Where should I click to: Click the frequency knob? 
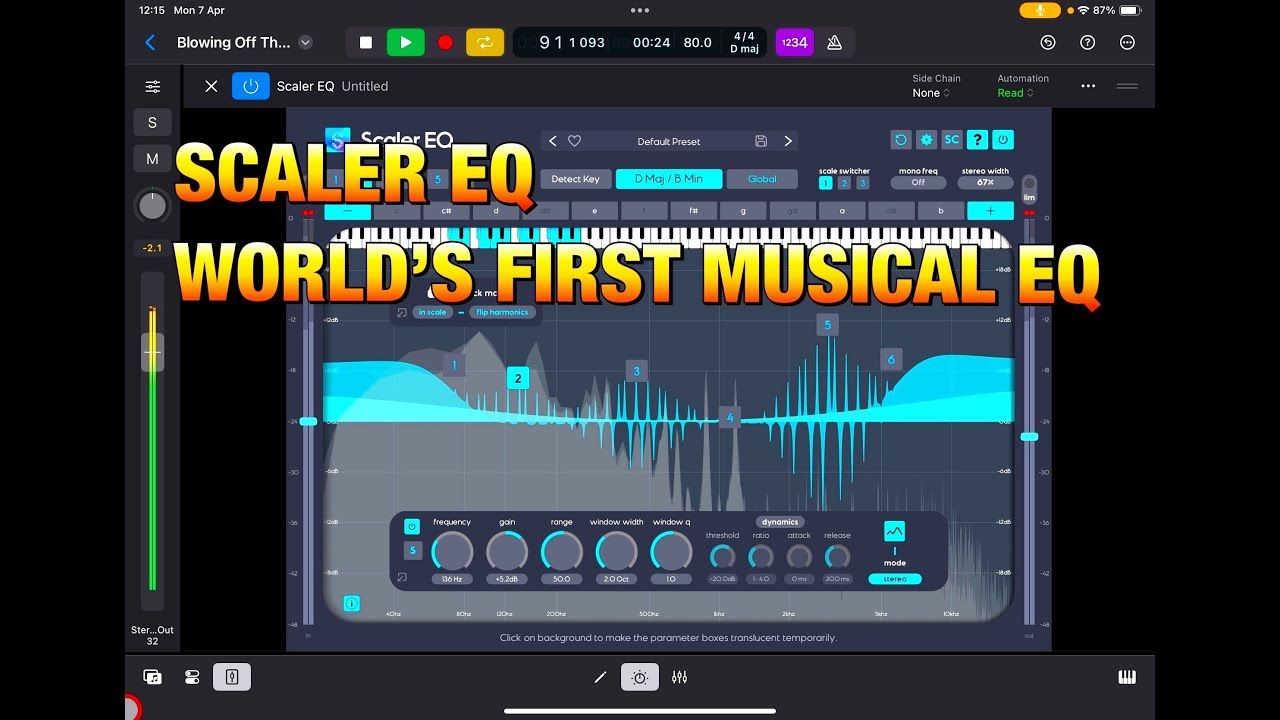452,551
